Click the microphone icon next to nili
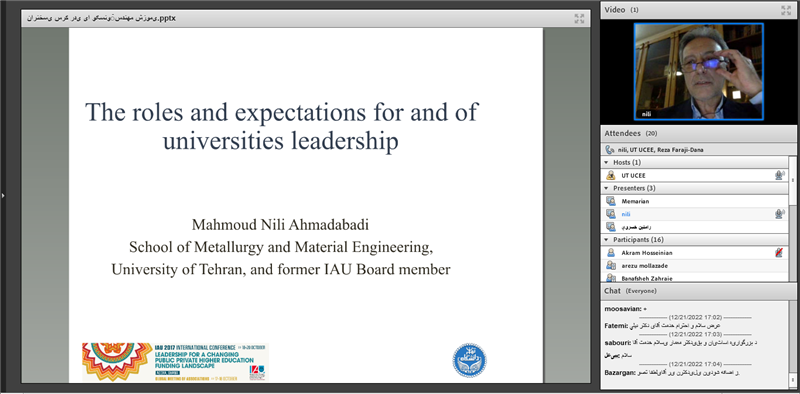 779,214
